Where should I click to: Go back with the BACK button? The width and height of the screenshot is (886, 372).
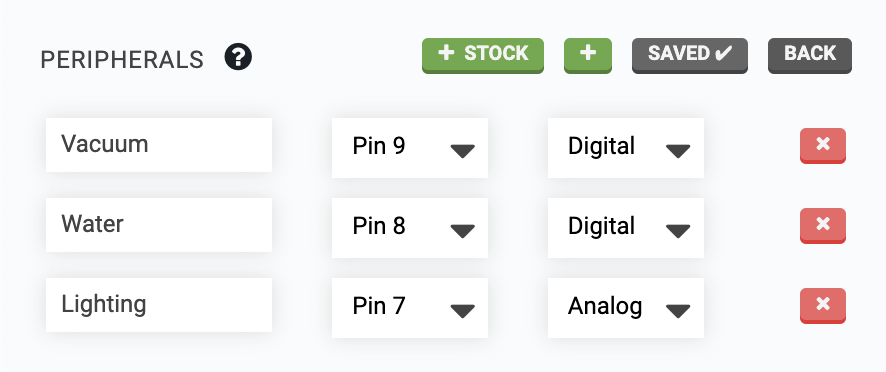(810, 55)
